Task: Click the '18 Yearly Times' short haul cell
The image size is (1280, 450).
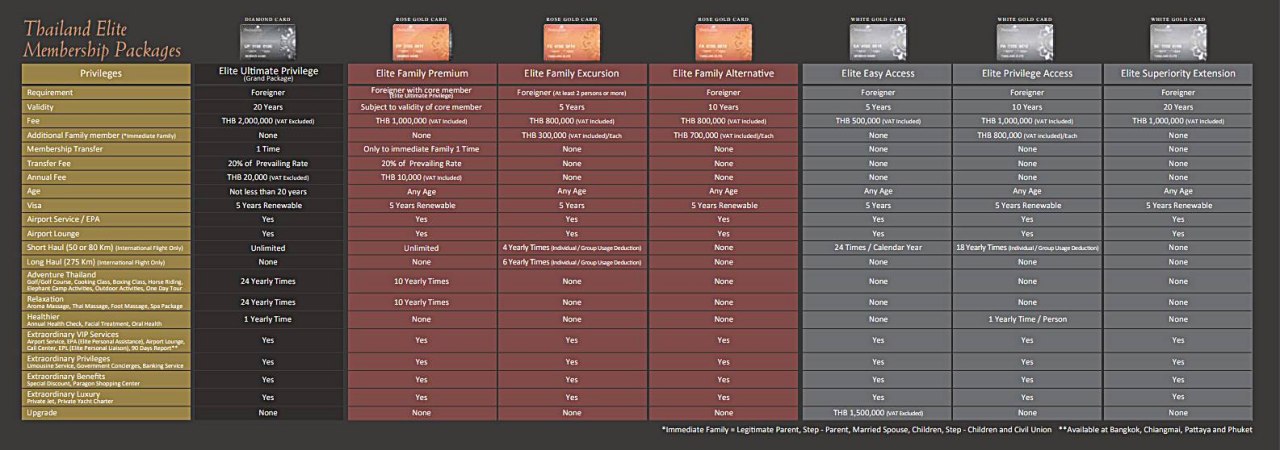Action: click(x=1027, y=247)
